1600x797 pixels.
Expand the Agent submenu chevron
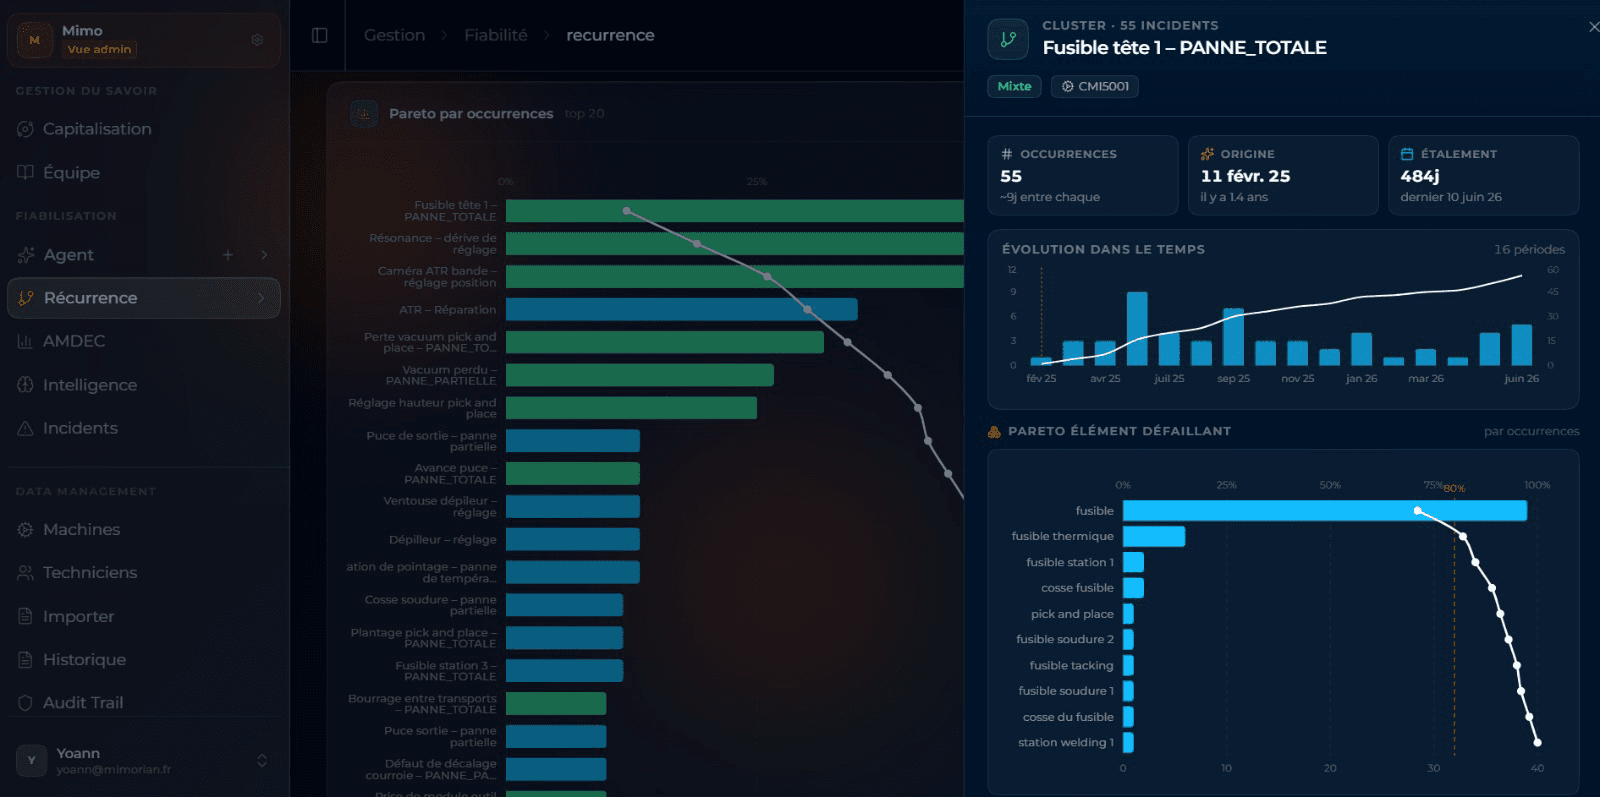263,255
